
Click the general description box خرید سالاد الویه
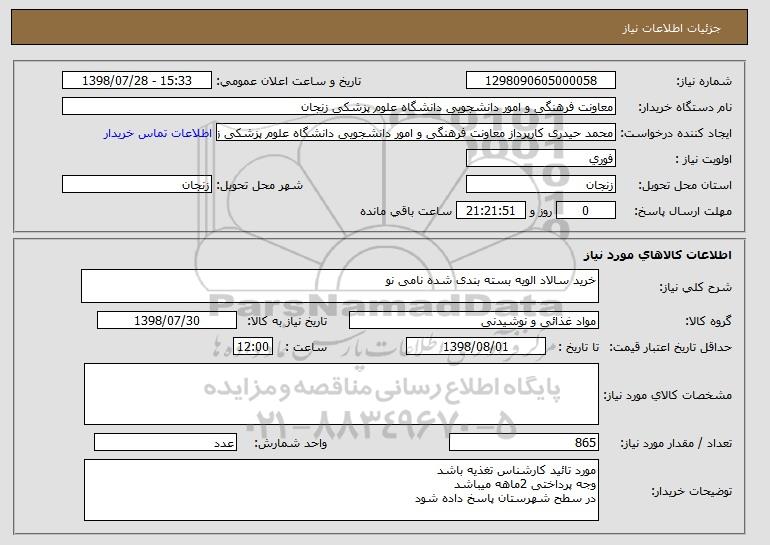[340, 286]
